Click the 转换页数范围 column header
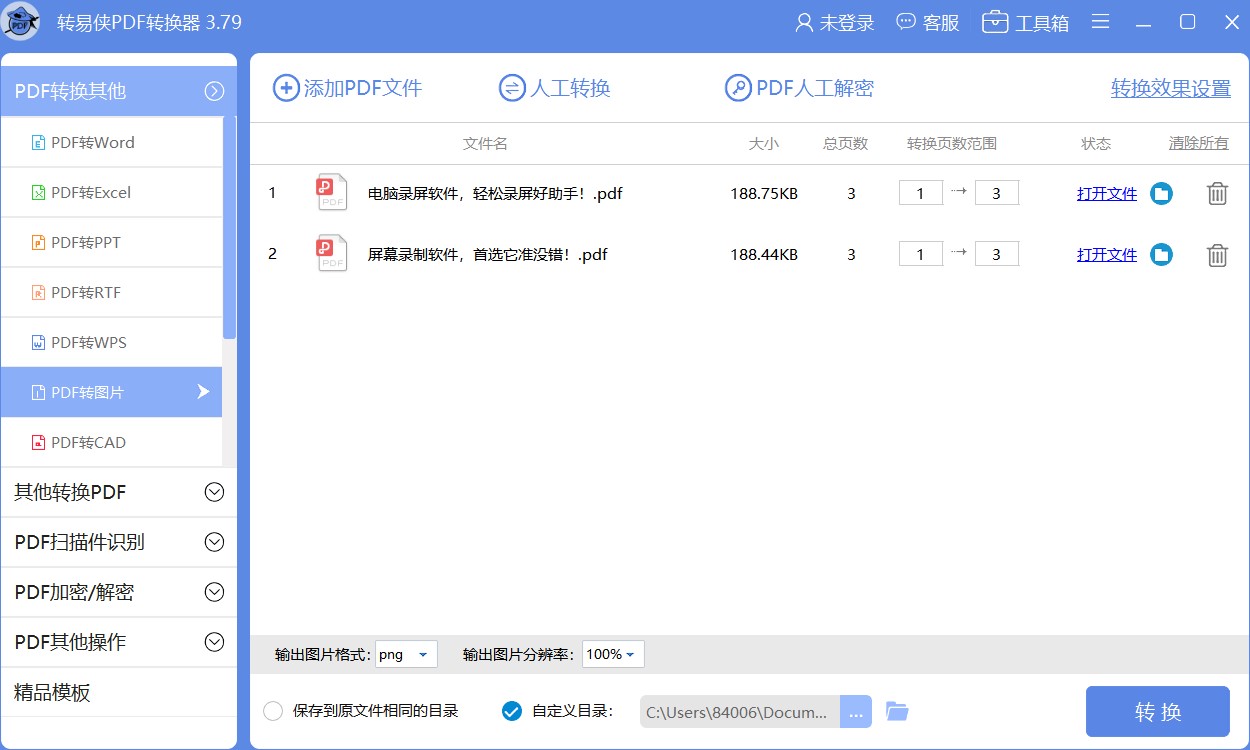 coord(952,143)
